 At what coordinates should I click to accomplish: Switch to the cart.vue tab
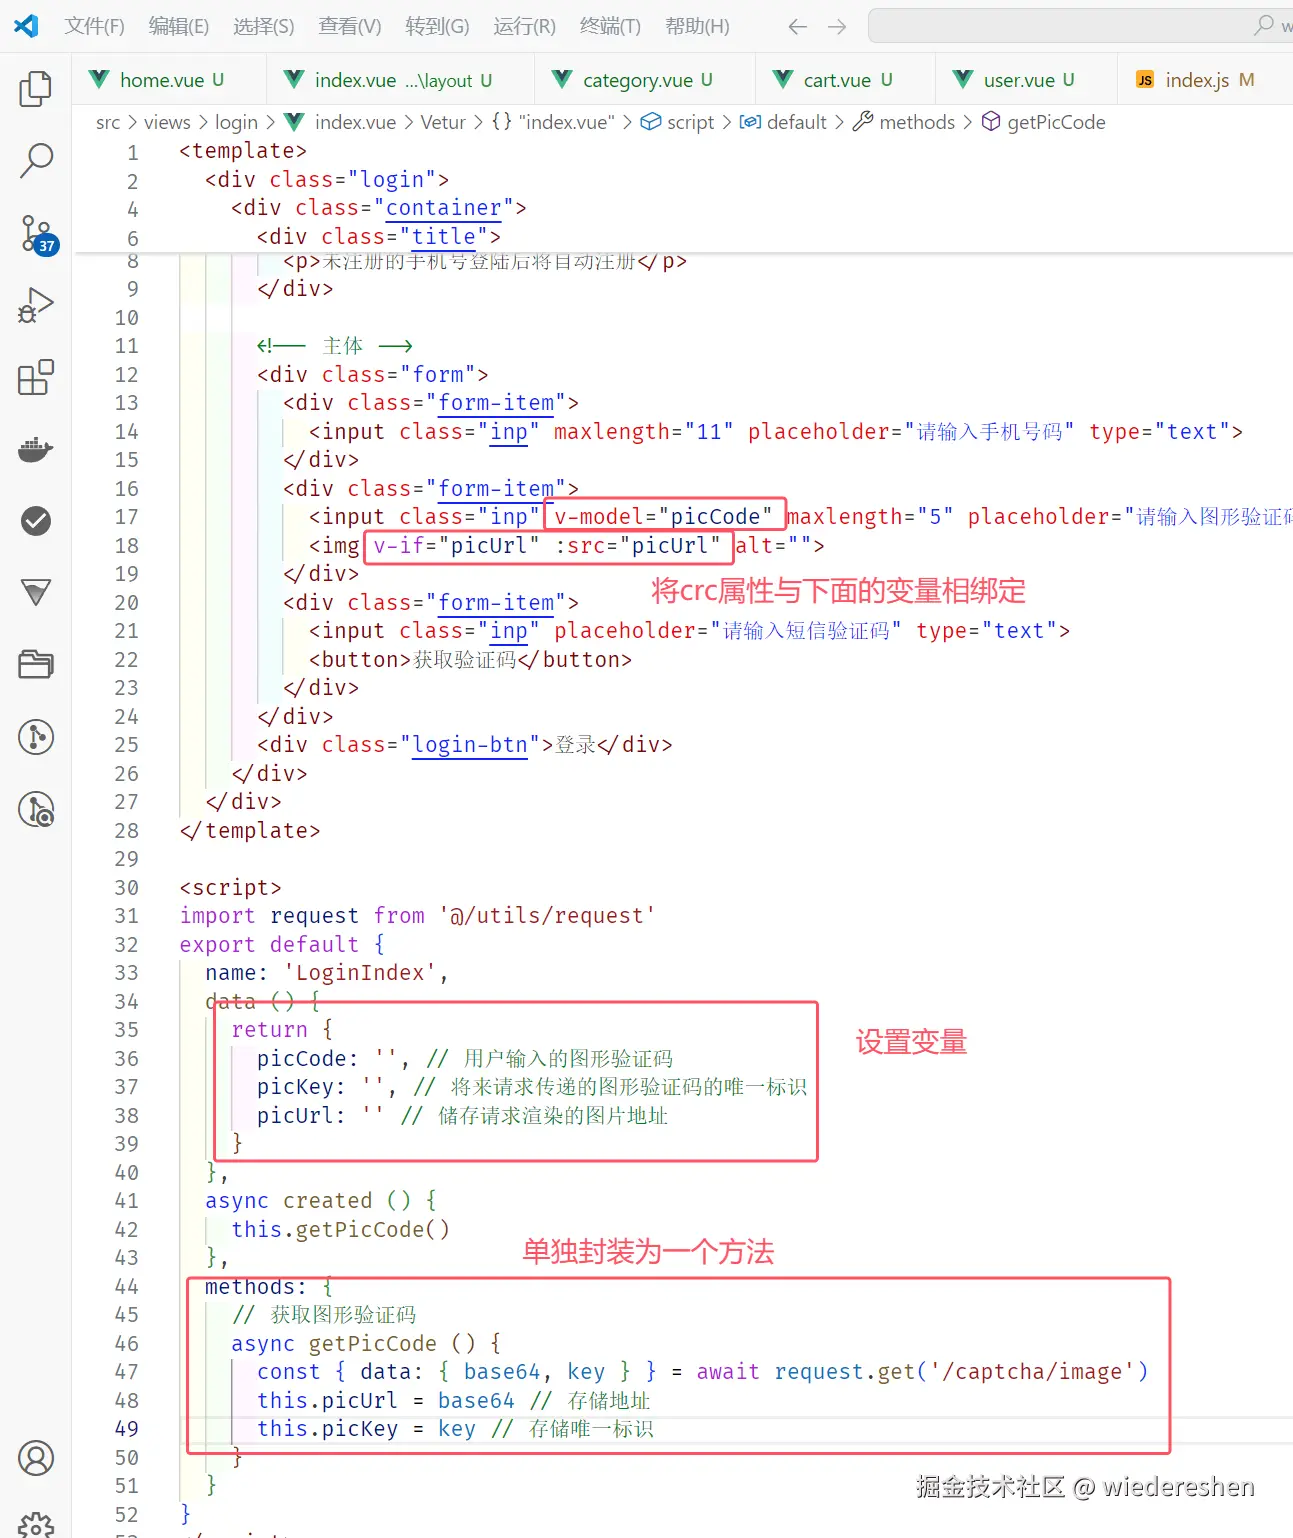click(845, 80)
